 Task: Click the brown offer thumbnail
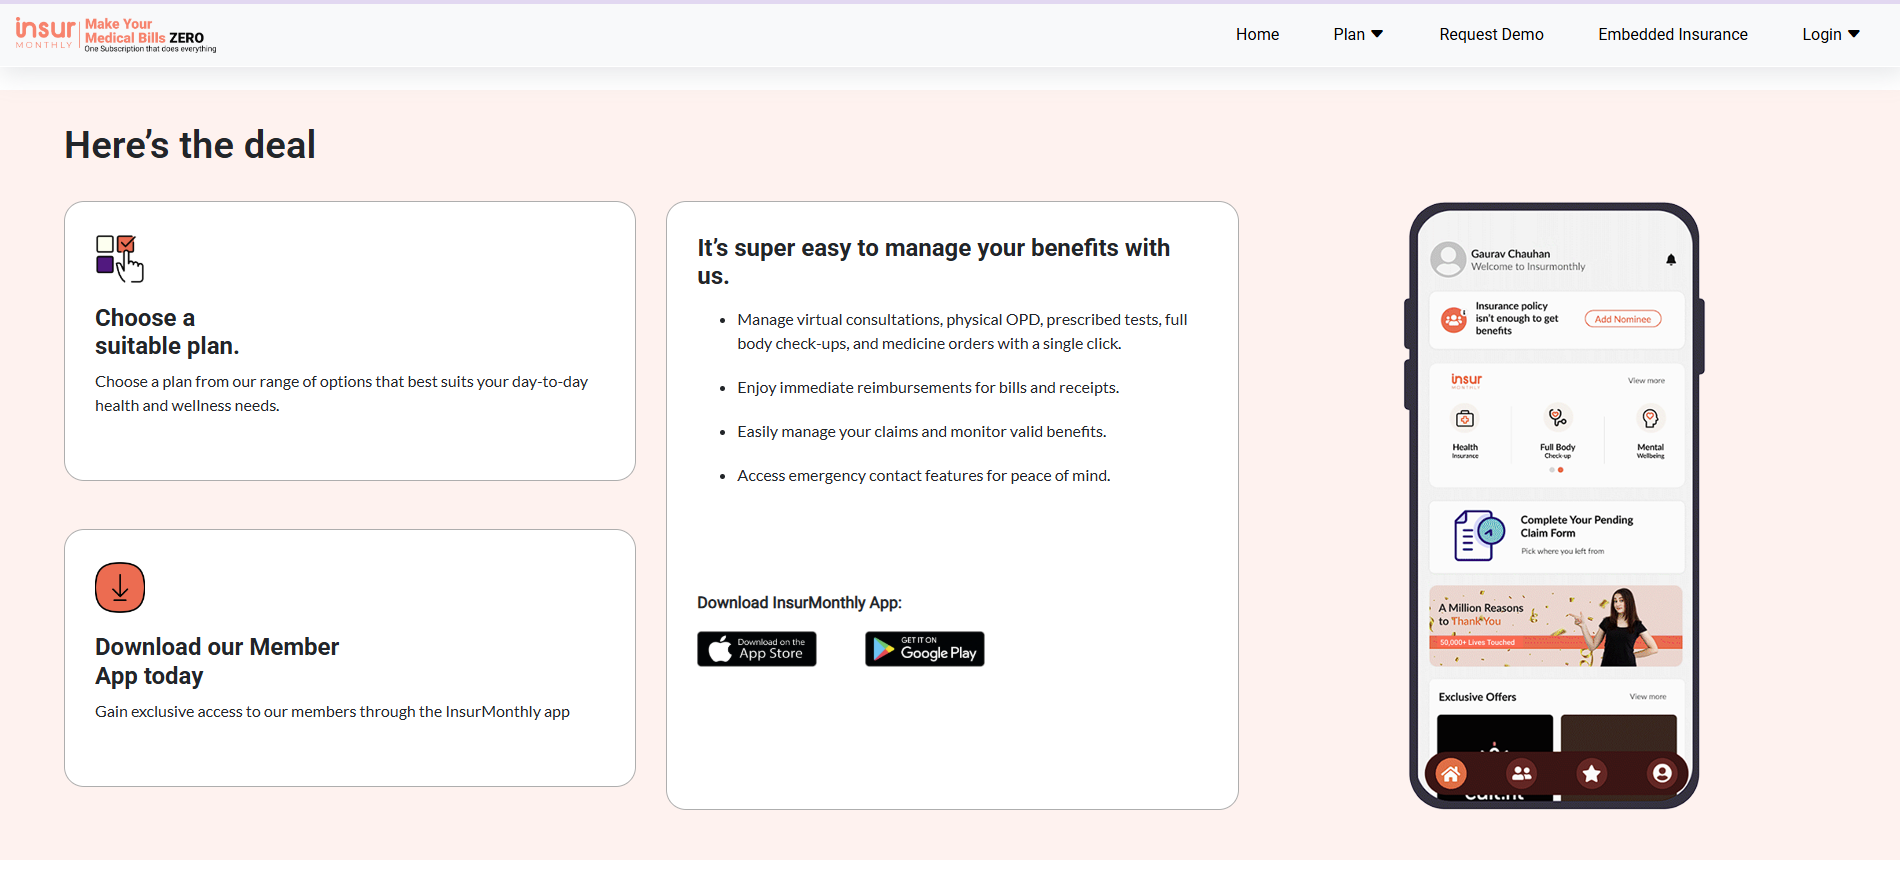1618,733
